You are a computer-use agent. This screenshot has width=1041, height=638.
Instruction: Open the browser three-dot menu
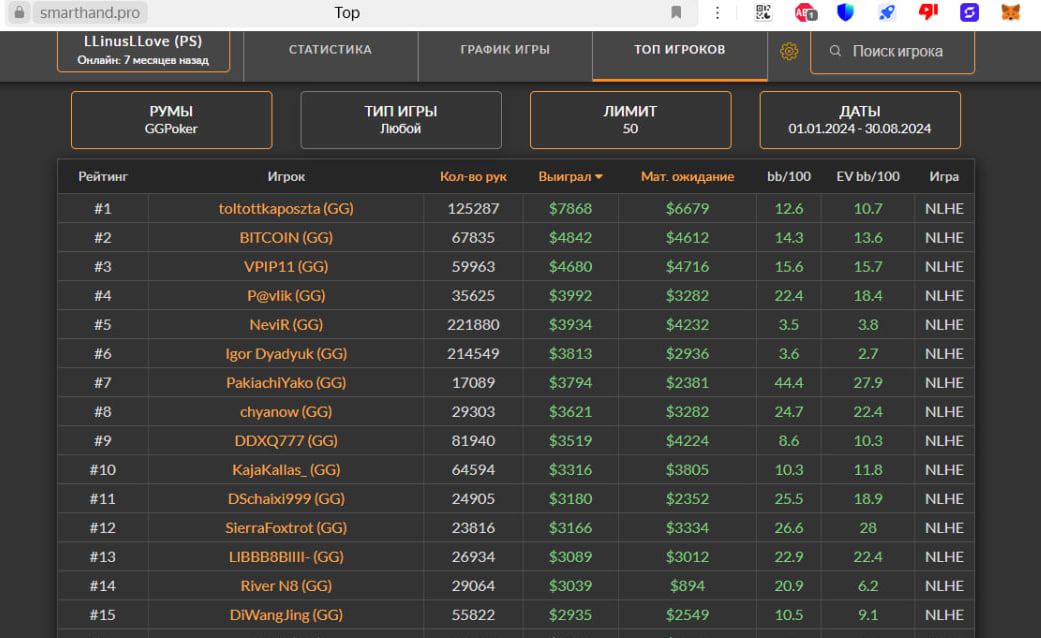click(x=717, y=13)
